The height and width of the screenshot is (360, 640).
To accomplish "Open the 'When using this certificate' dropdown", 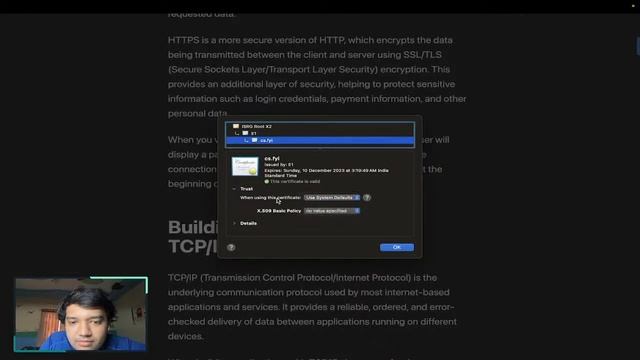I will [x=332, y=198].
